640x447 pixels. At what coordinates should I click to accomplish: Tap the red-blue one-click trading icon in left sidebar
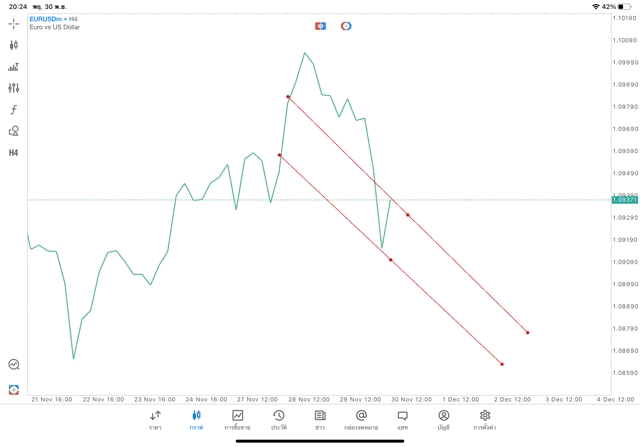(13, 389)
